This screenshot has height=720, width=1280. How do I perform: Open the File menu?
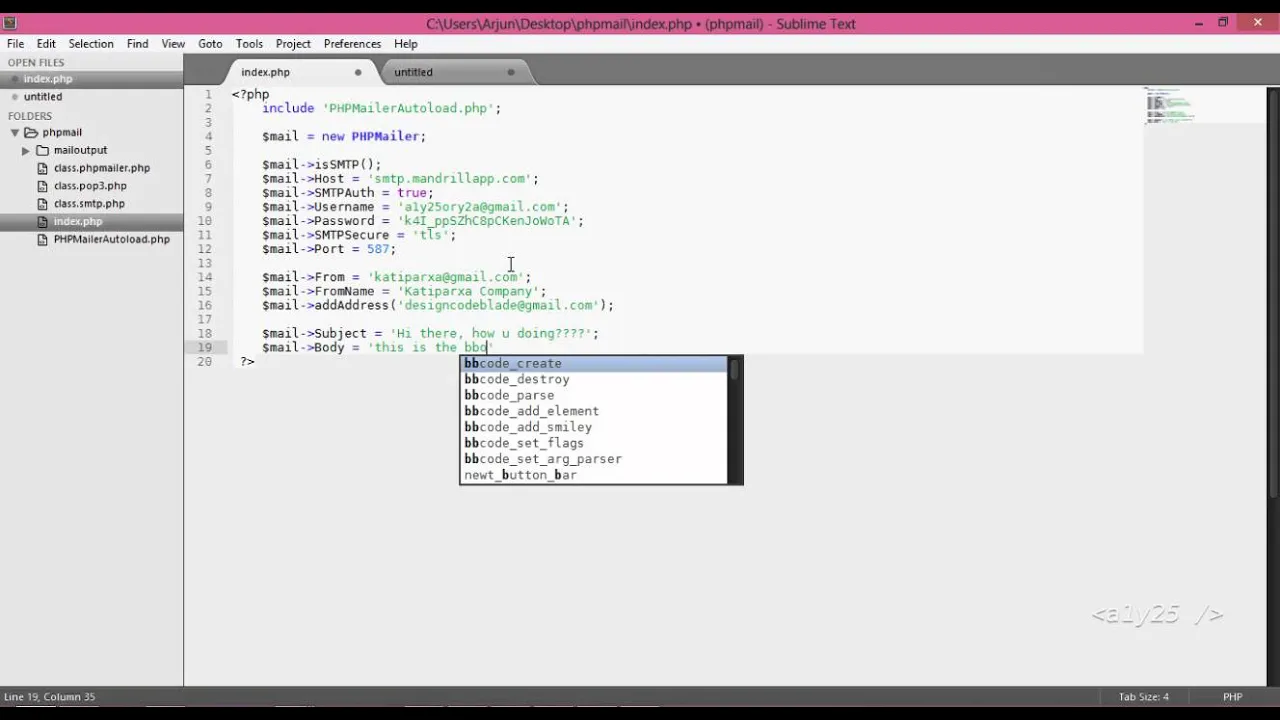pyautogui.click(x=16, y=44)
